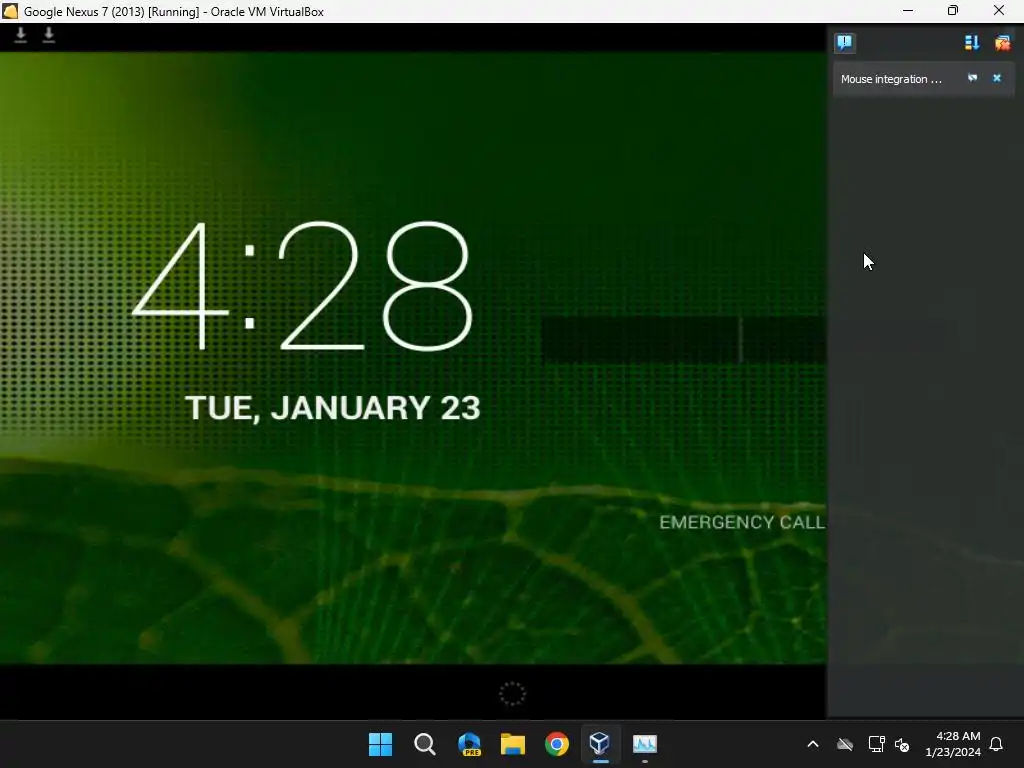1024x768 pixels.
Task: Minimize the VirtualBox window
Action: point(908,11)
